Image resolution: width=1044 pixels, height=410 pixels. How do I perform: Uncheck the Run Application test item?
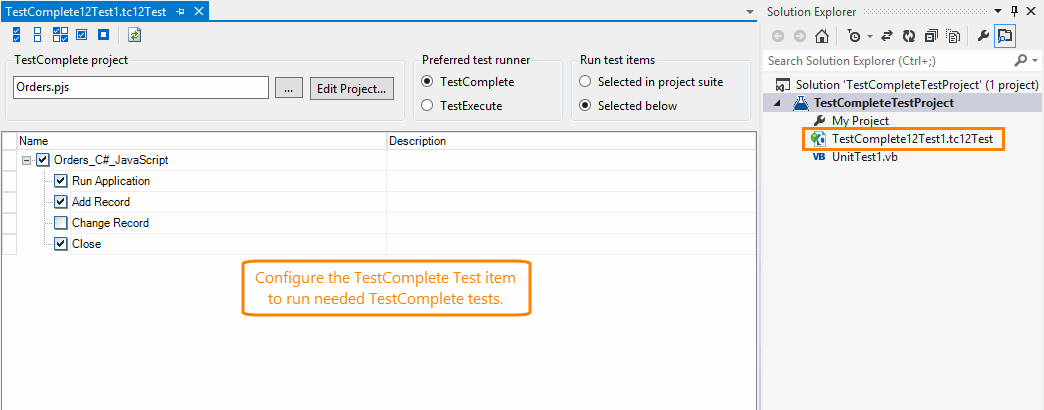(x=61, y=181)
